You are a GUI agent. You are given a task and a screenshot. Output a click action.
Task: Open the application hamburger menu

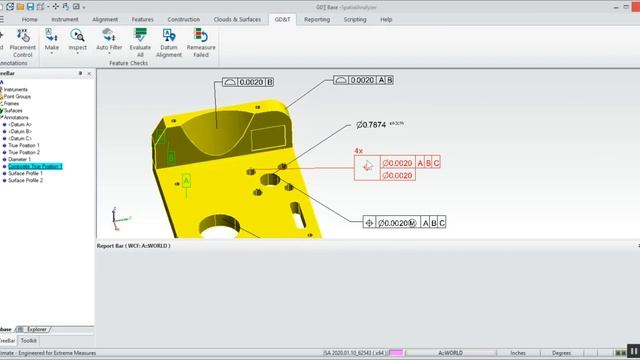coord(2,19)
